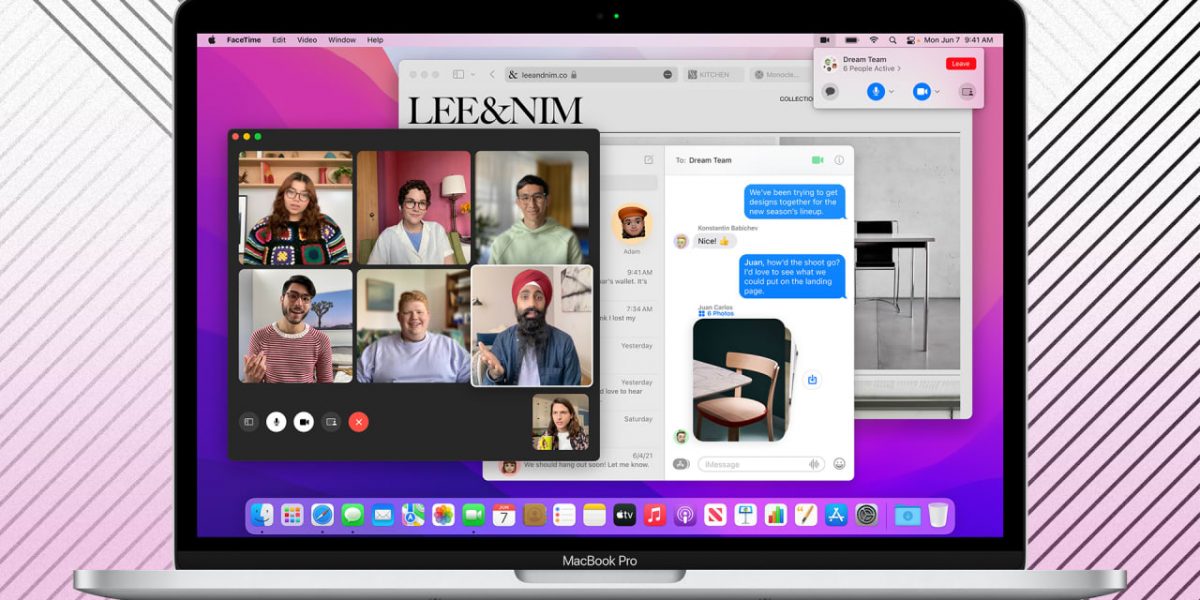The image size is (1200, 600).
Task: Open Spotlight search in menu bar
Action: (892, 40)
